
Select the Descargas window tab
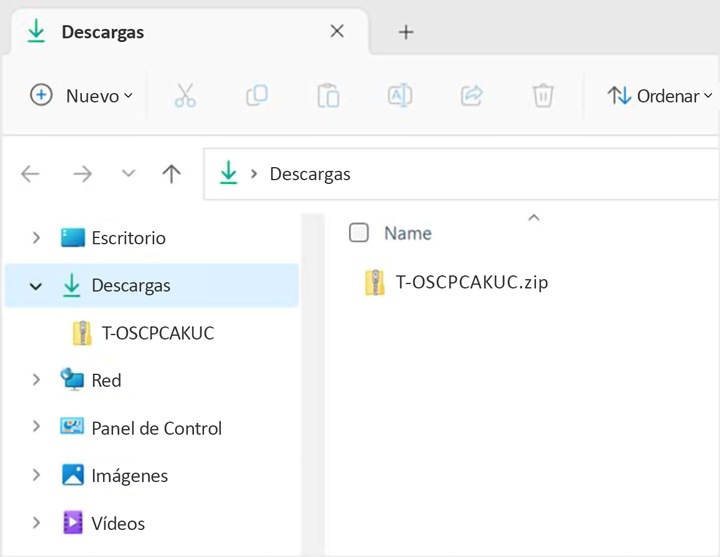coord(188,32)
